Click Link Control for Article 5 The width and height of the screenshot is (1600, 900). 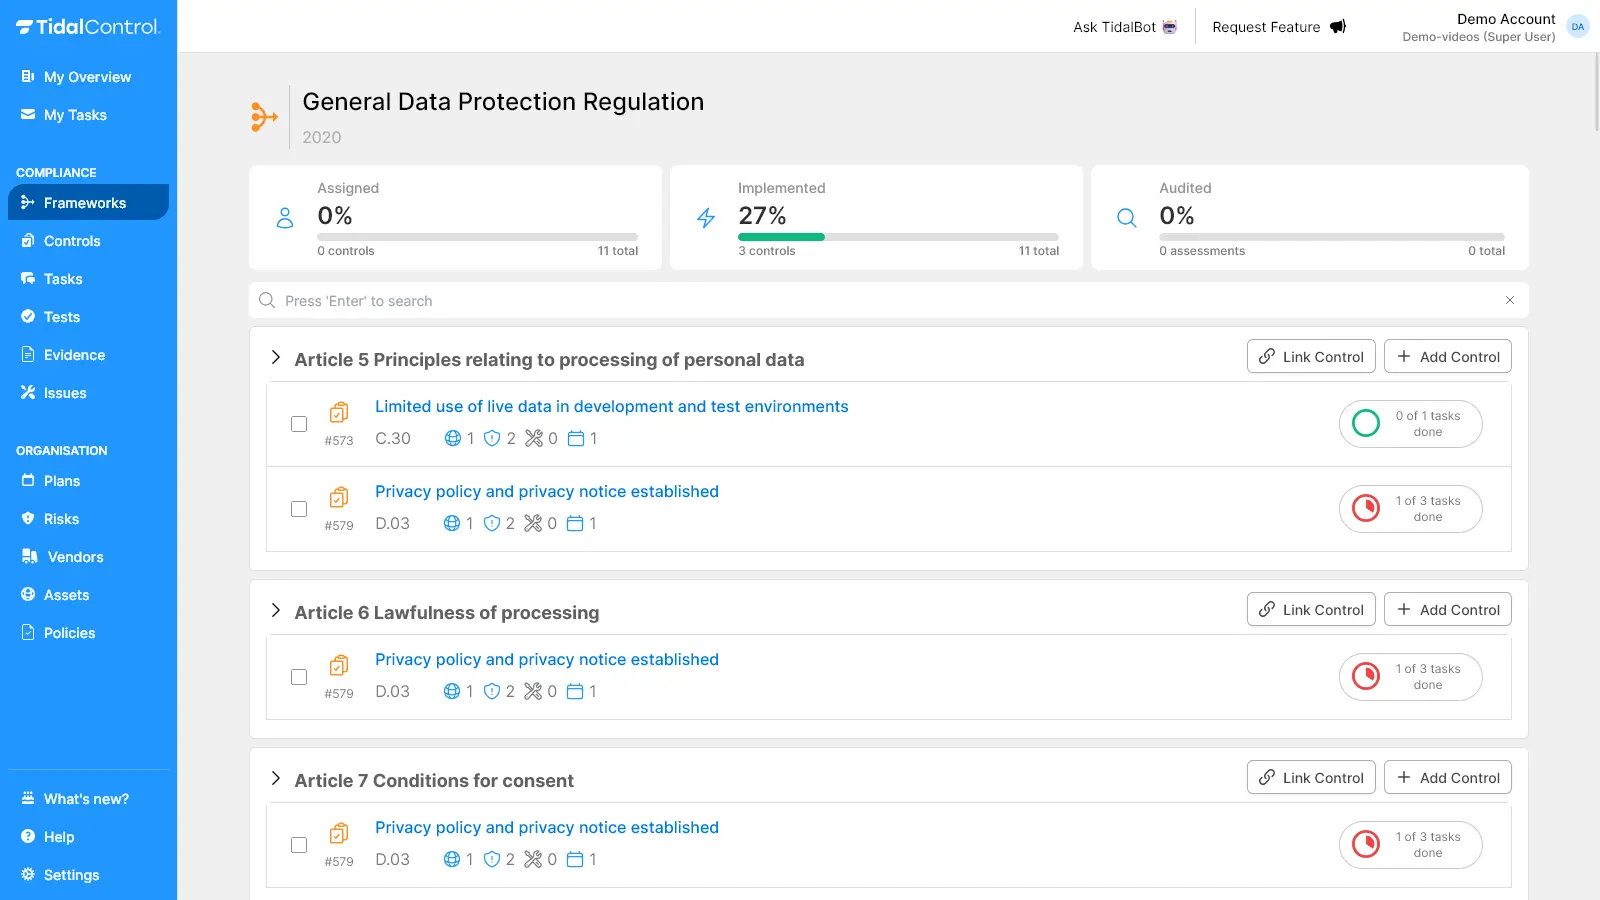coord(1310,357)
